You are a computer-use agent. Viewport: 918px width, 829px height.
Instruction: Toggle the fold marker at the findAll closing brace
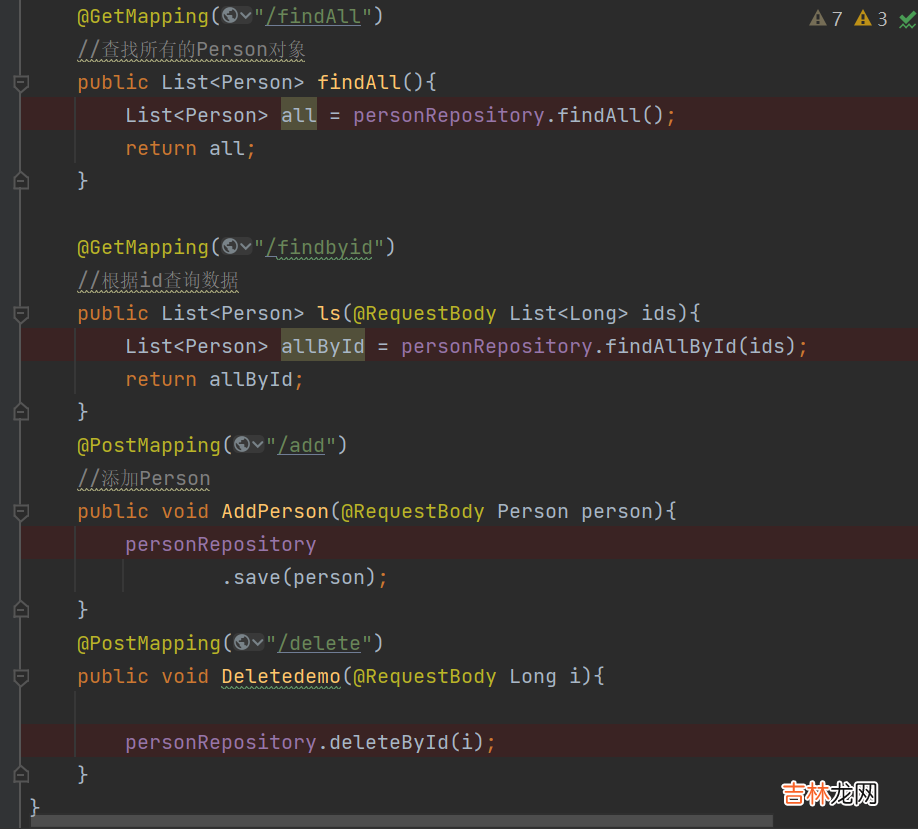tap(21, 180)
